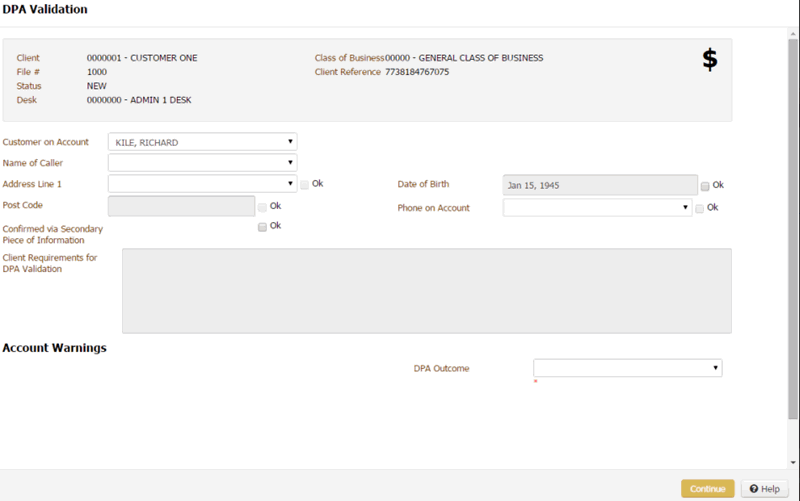Click the Help button

pyautogui.click(x=764, y=489)
